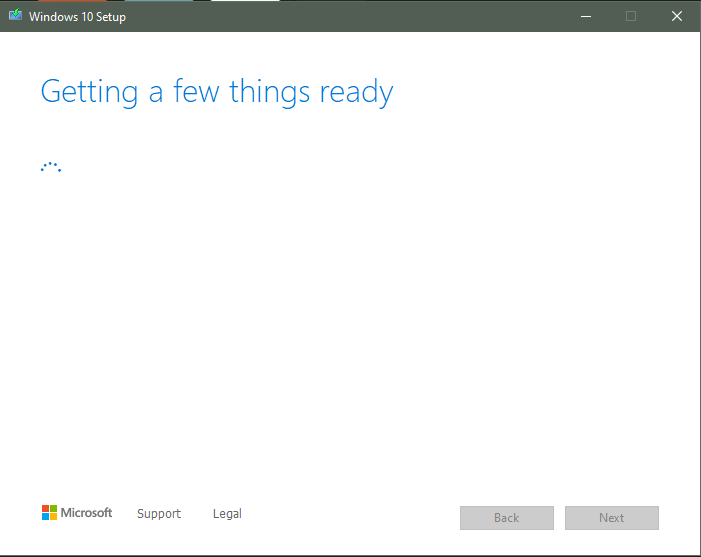Open the Legal link
The width and height of the screenshot is (701, 557).
227,513
